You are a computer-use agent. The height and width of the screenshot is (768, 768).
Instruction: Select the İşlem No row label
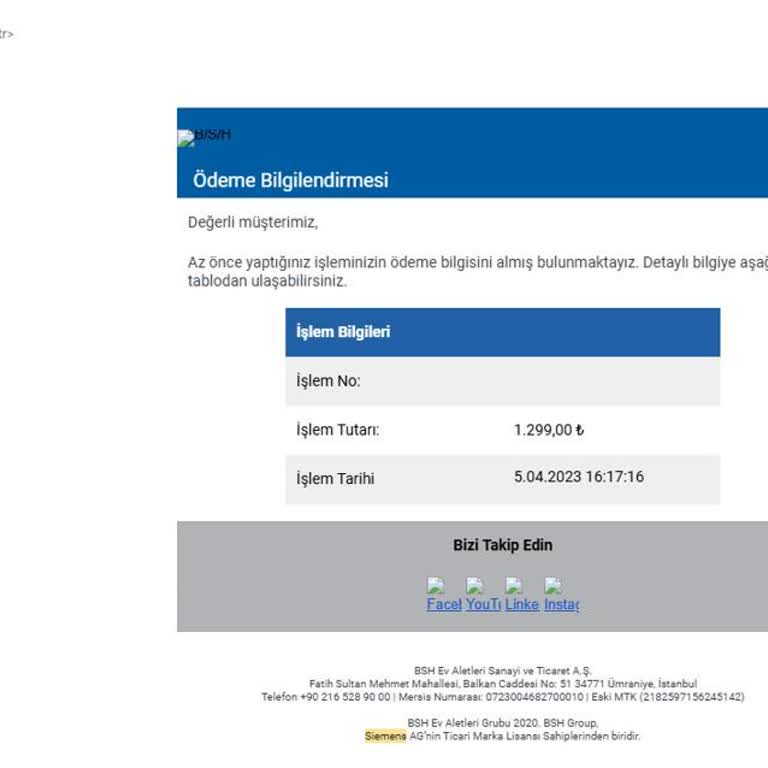pyautogui.click(x=328, y=381)
